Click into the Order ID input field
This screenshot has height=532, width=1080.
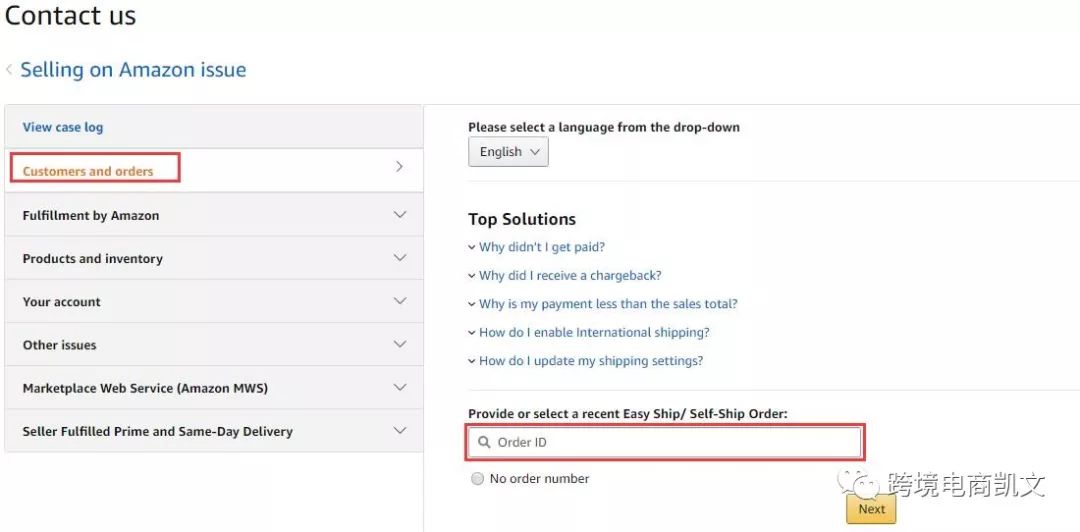point(670,442)
